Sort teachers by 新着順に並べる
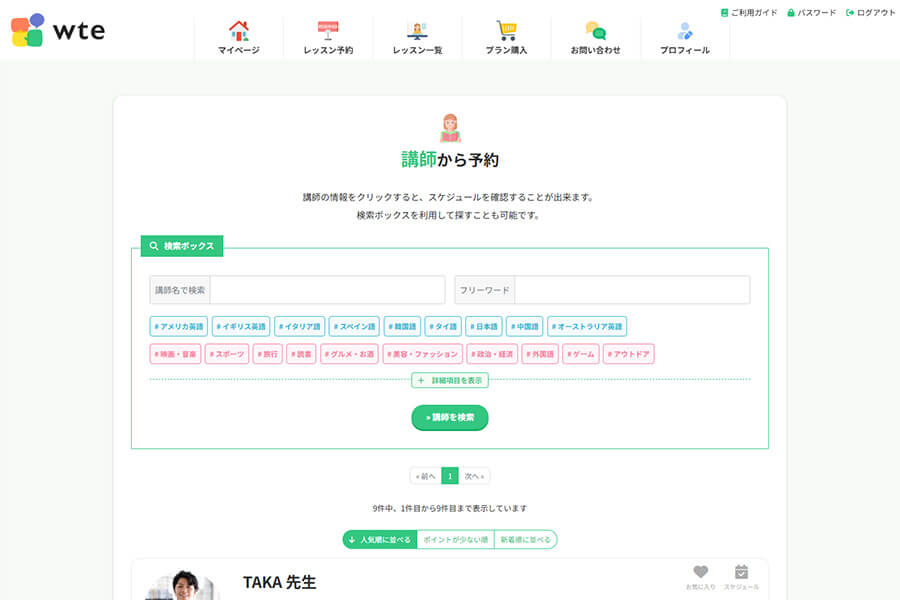Image resolution: width=900 pixels, height=600 pixels. click(524, 538)
